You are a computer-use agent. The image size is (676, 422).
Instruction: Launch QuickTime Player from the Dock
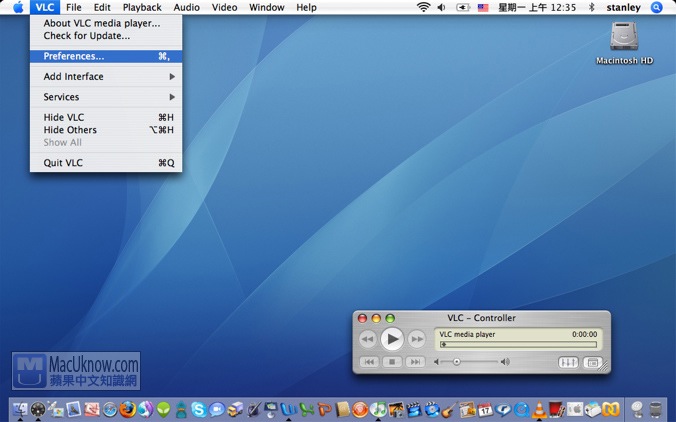(522, 410)
